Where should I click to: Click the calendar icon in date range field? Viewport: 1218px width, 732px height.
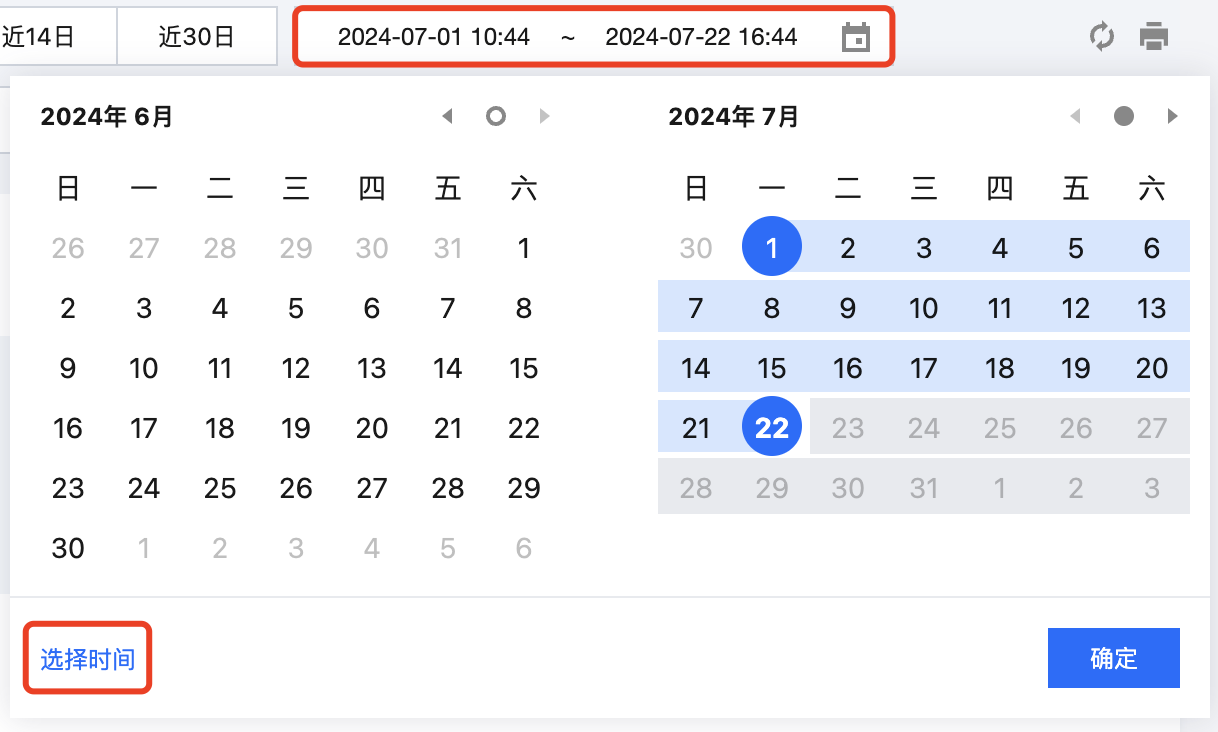(x=856, y=38)
